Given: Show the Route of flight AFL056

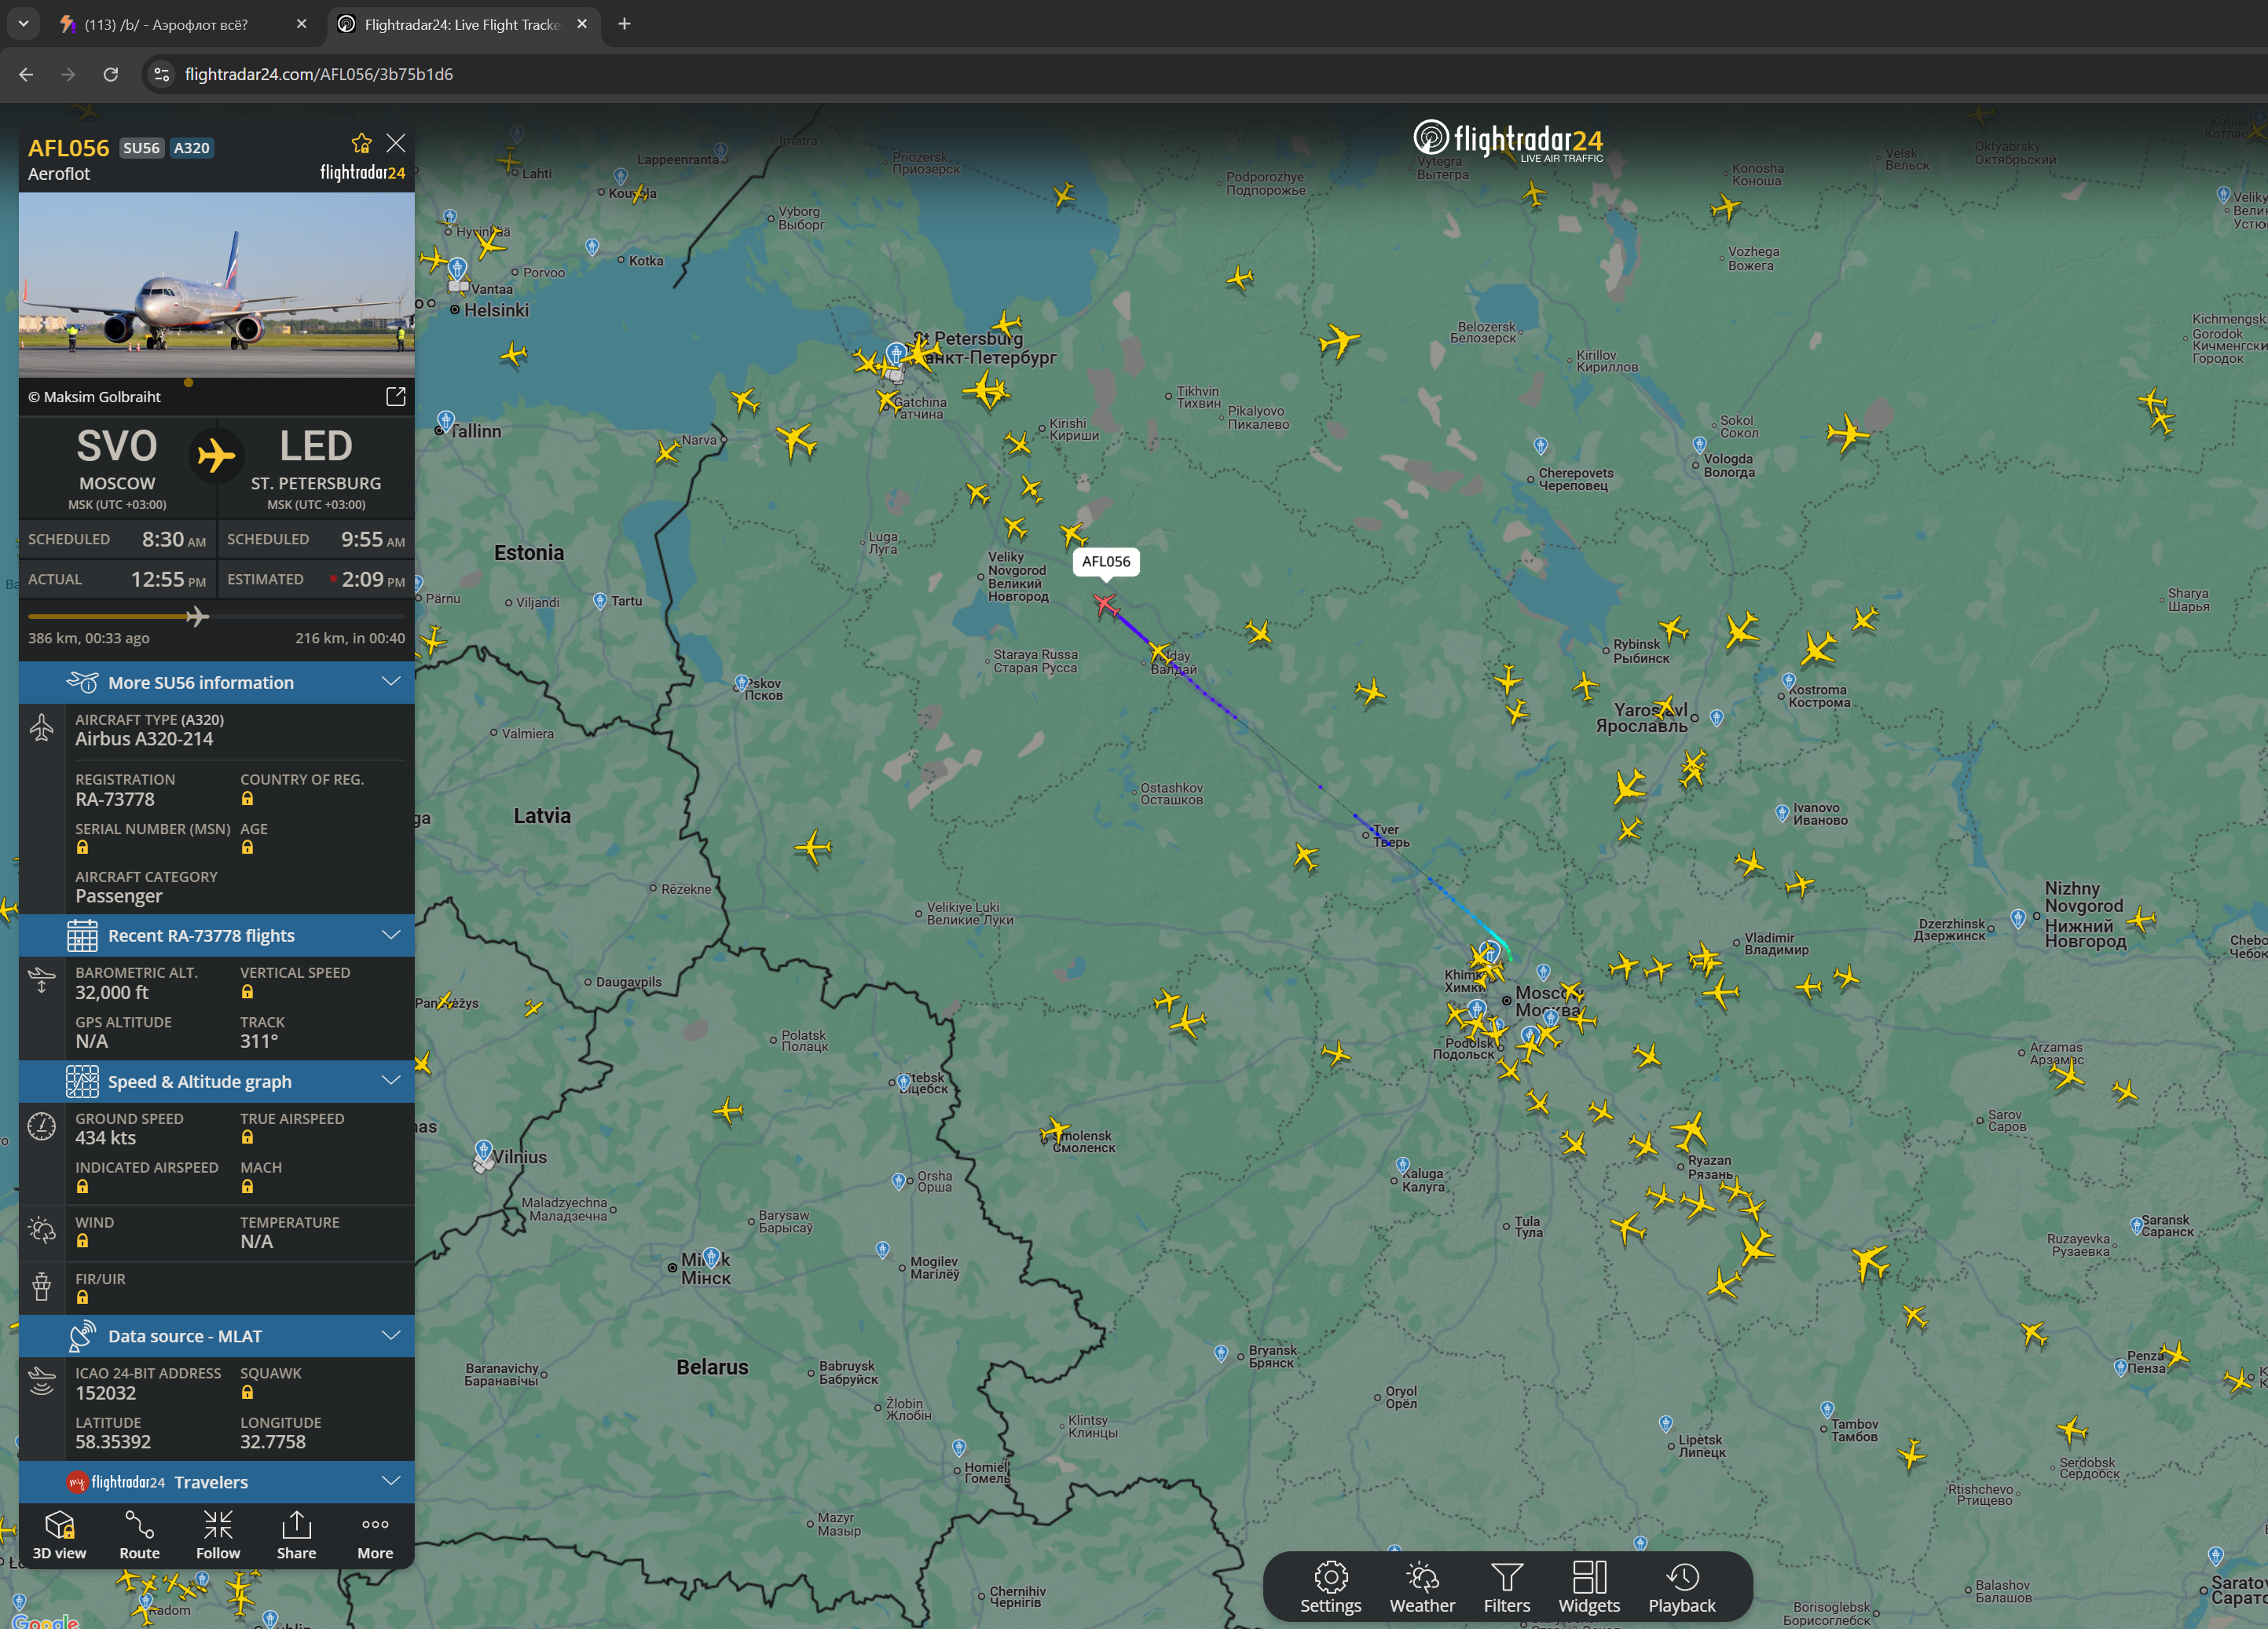Looking at the screenshot, I should click(139, 1535).
